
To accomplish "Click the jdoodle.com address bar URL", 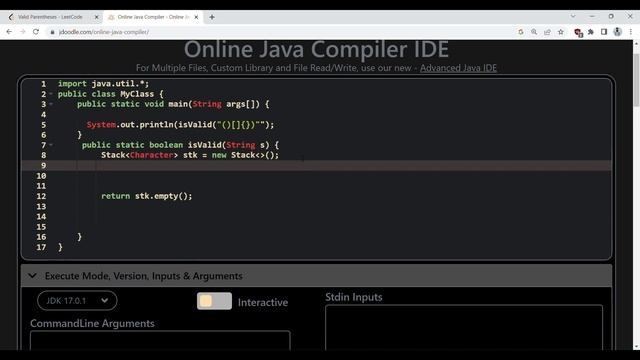I will [x=104, y=32].
